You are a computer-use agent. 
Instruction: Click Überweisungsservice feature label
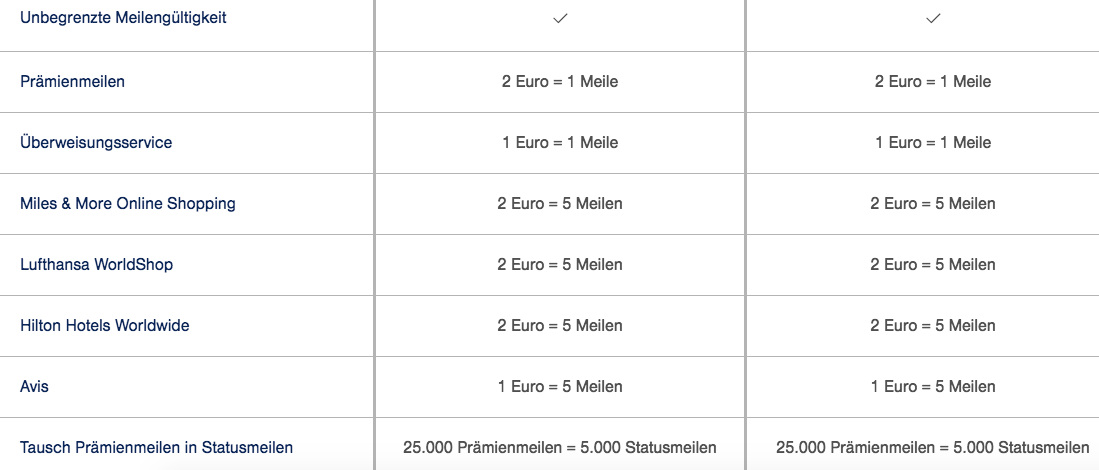[96, 142]
